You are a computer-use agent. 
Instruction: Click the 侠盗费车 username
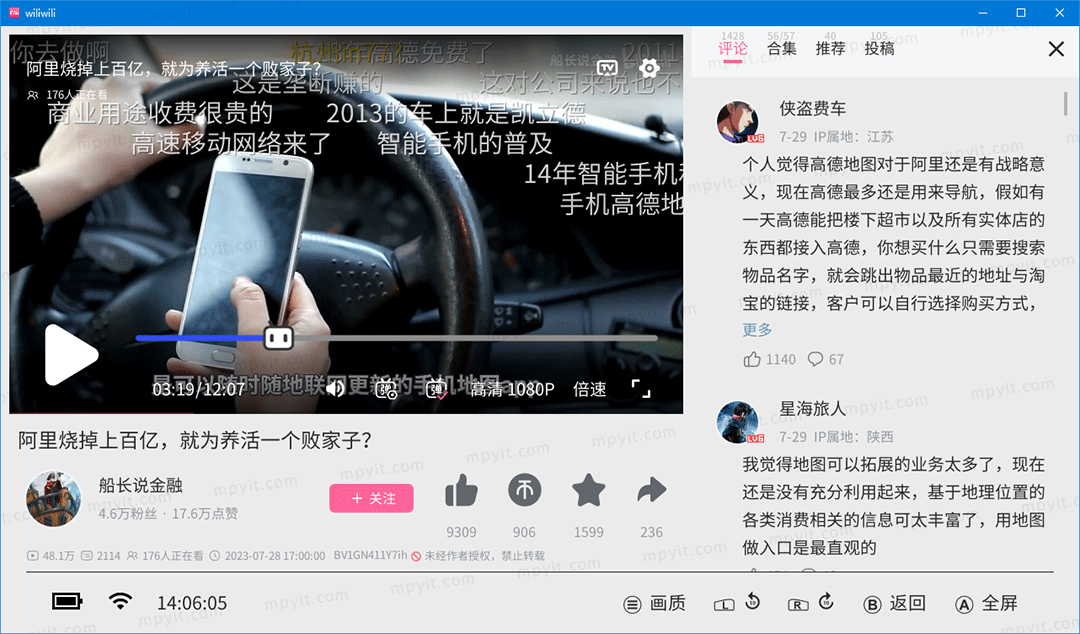(x=813, y=108)
